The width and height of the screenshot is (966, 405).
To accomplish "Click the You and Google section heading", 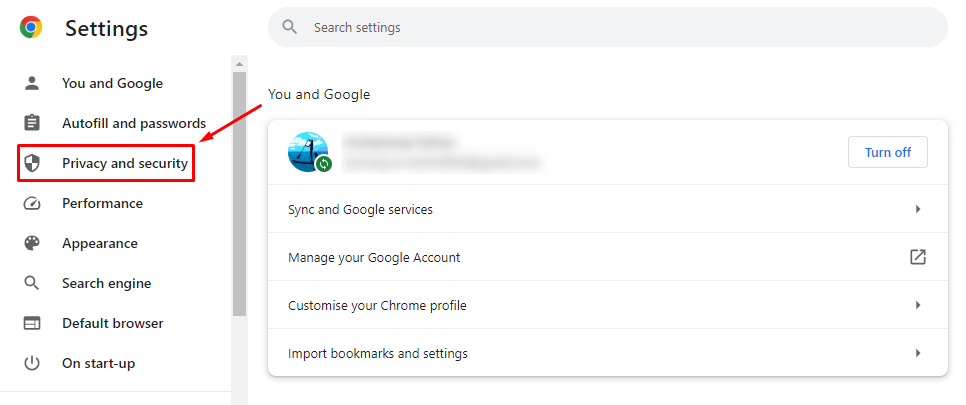I will point(319,94).
